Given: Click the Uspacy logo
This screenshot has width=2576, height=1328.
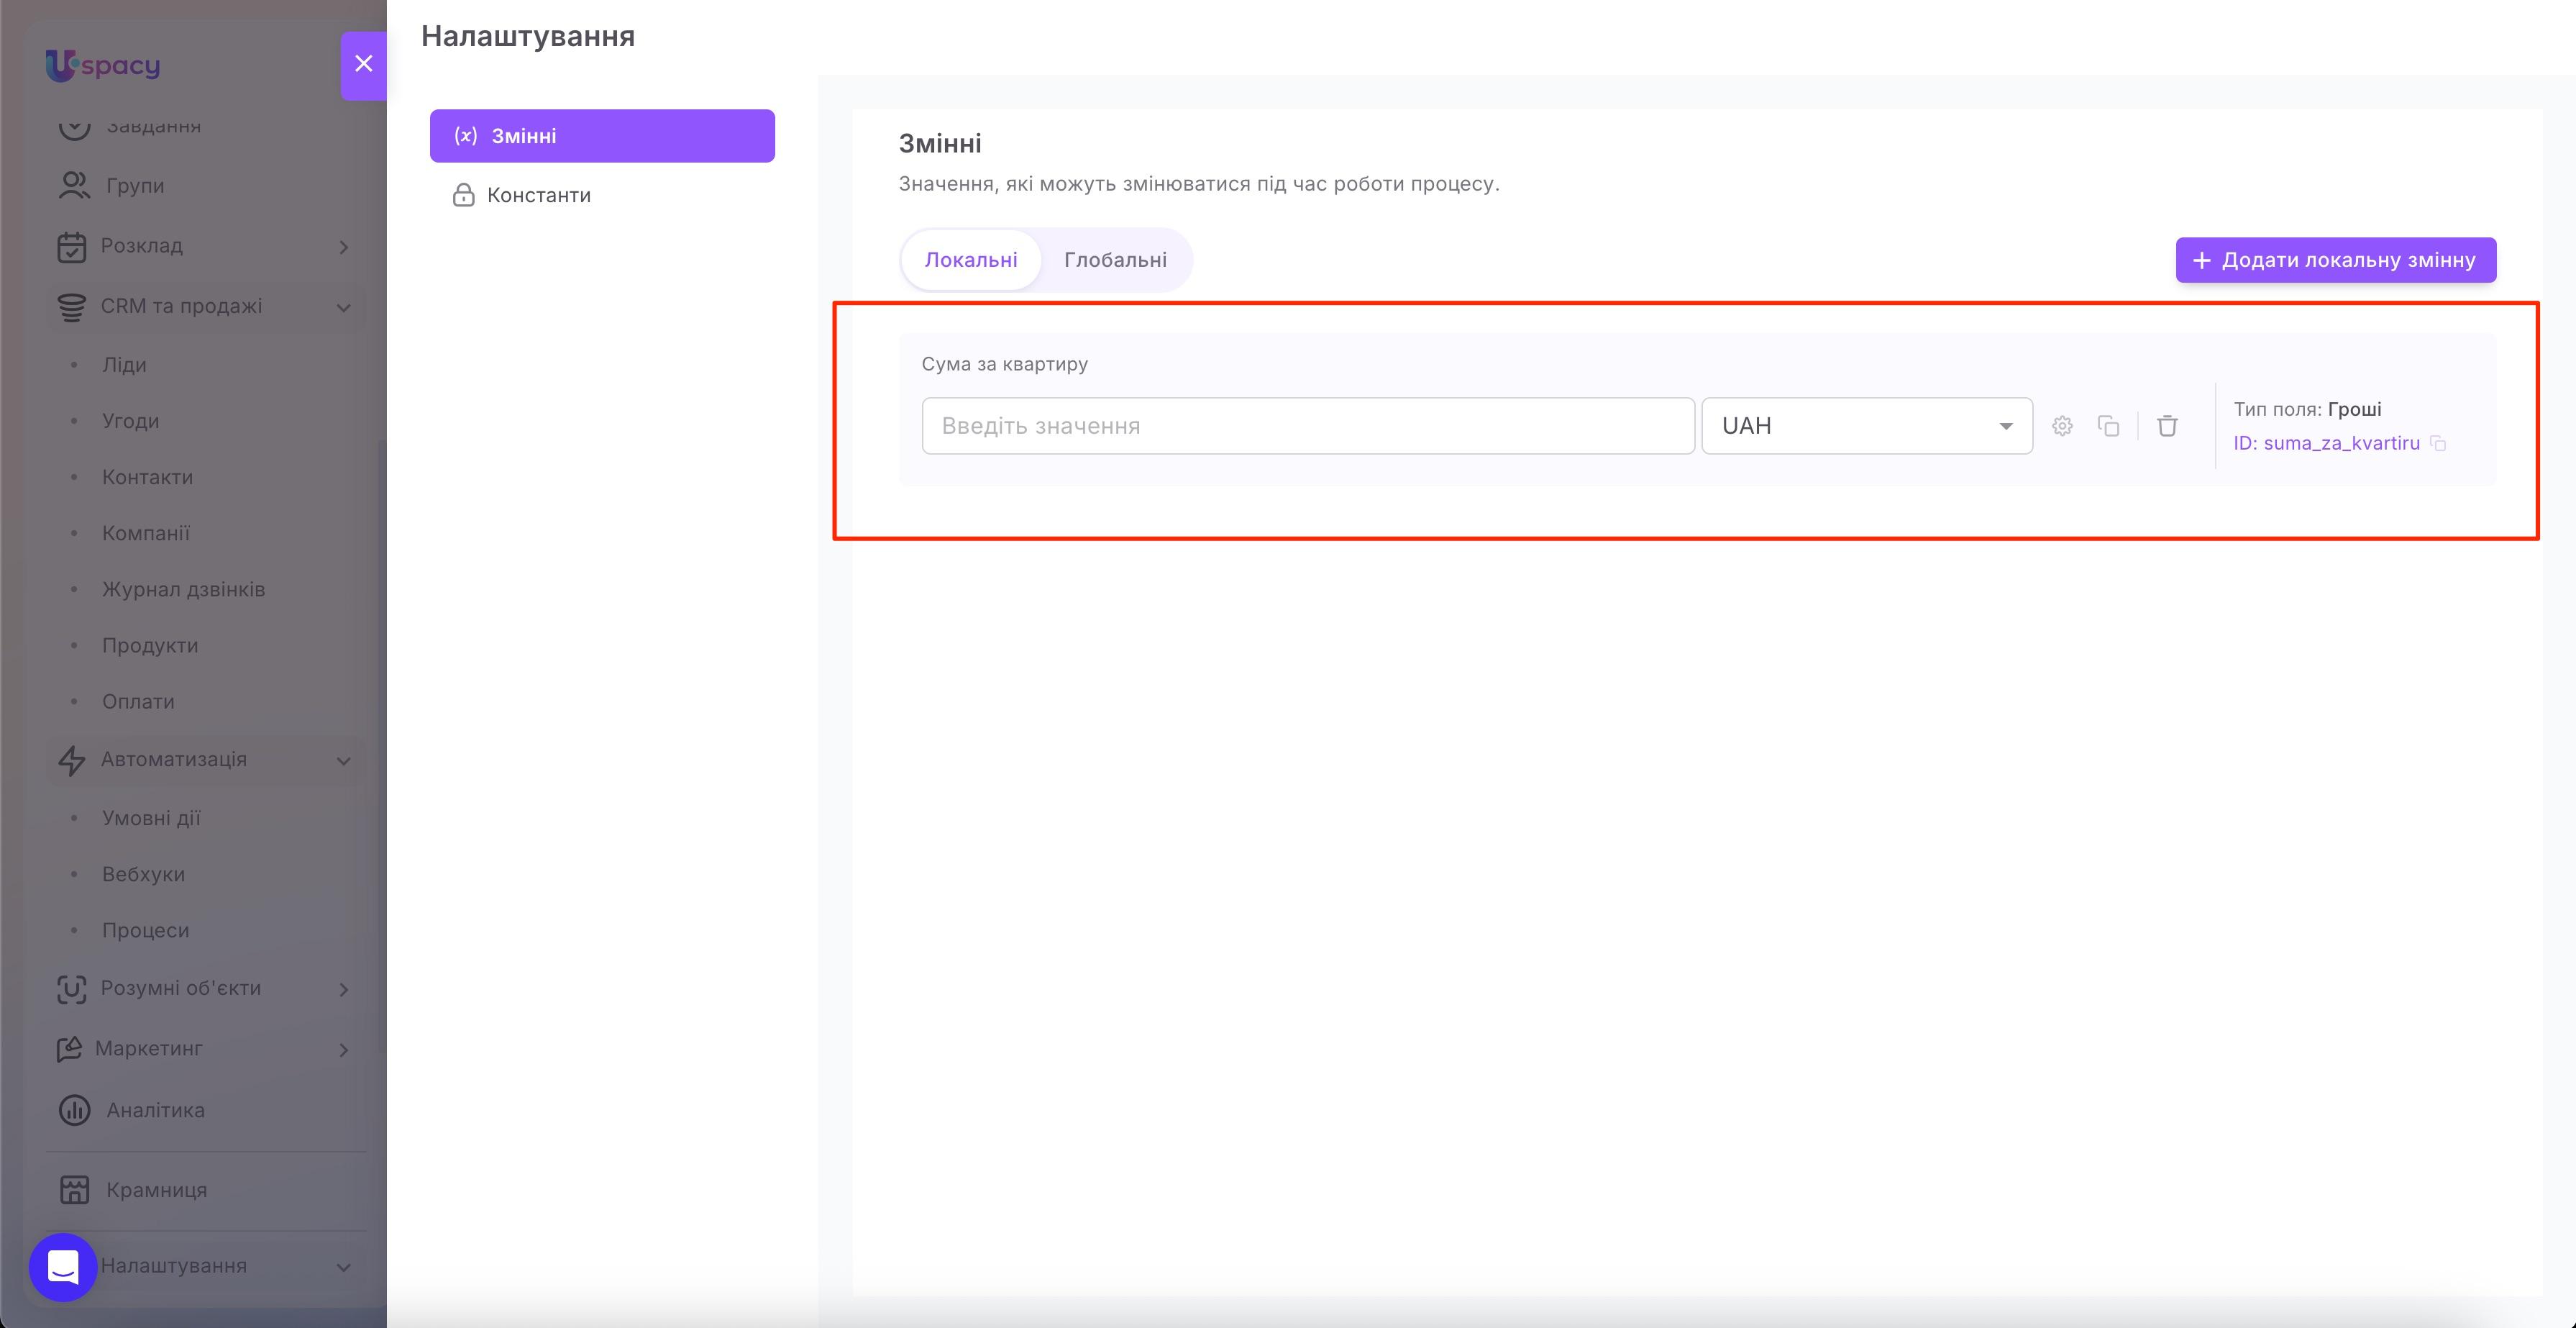Looking at the screenshot, I should 103,65.
